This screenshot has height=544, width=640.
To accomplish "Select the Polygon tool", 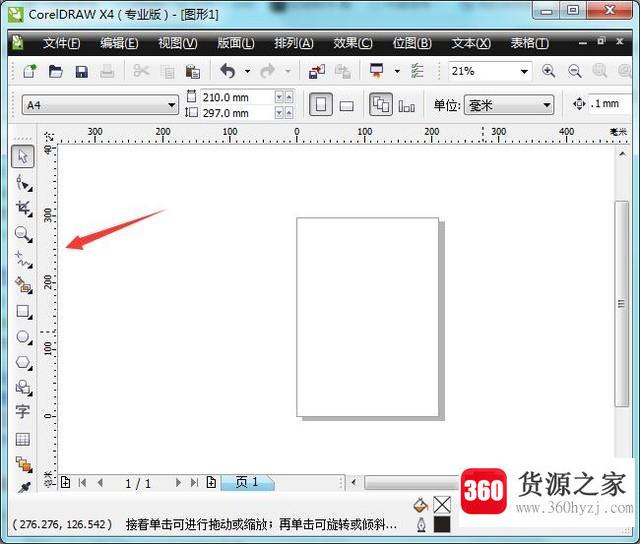I will click(x=23, y=362).
